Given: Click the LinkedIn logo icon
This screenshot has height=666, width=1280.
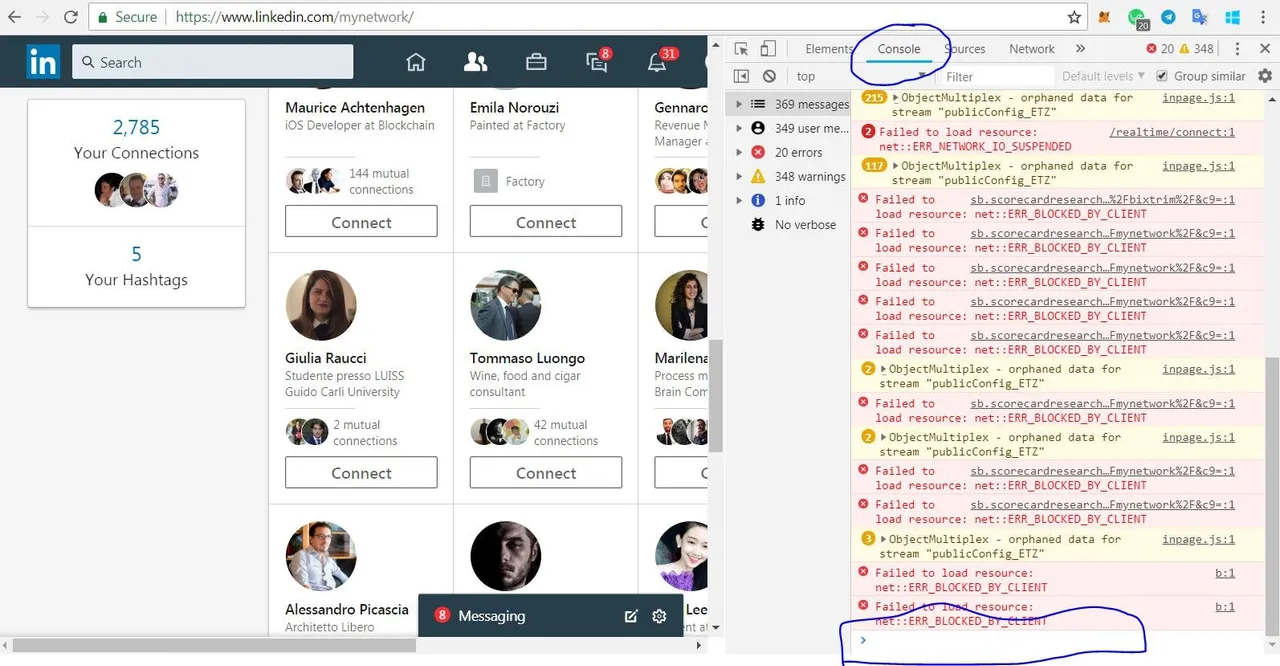Looking at the screenshot, I should [43, 62].
